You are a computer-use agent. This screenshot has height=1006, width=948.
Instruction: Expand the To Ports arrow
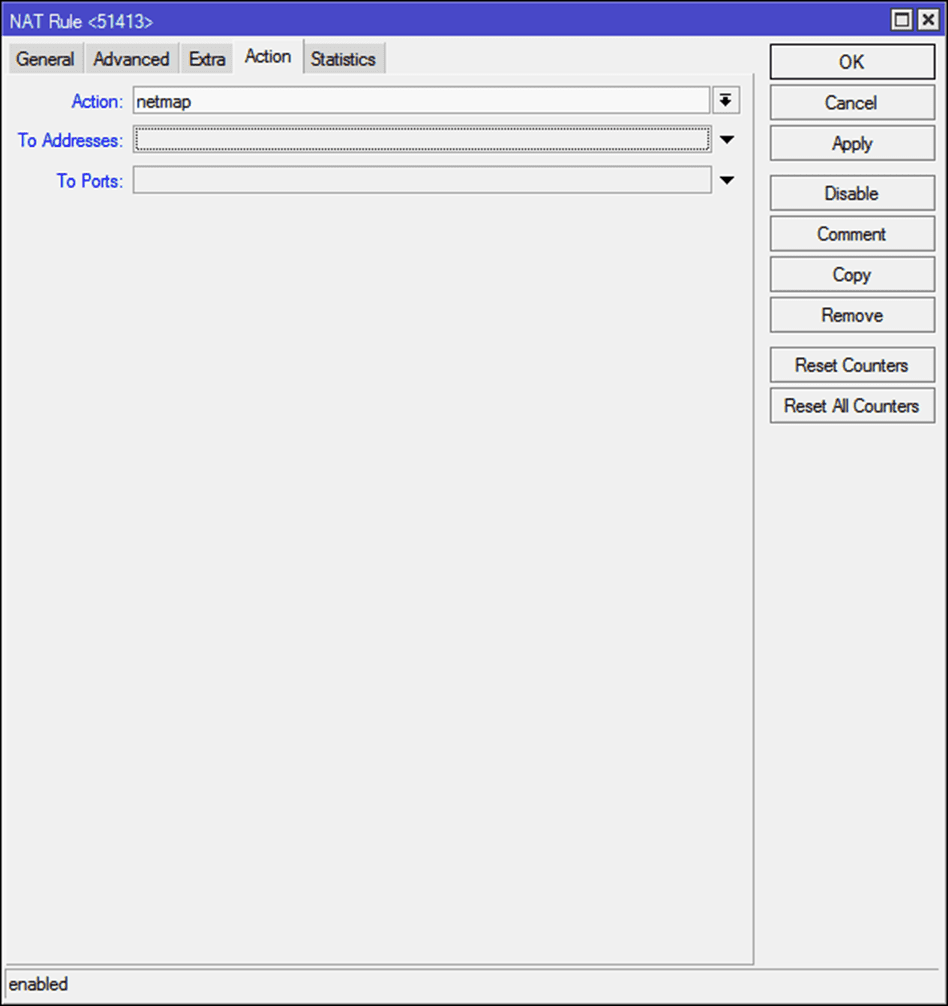point(727,180)
